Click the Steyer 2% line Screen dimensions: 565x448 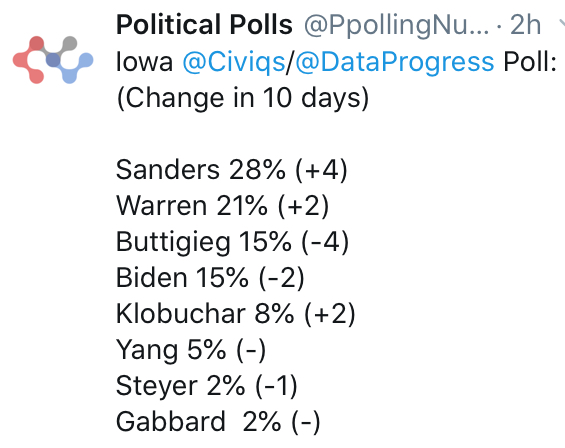[206, 386]
